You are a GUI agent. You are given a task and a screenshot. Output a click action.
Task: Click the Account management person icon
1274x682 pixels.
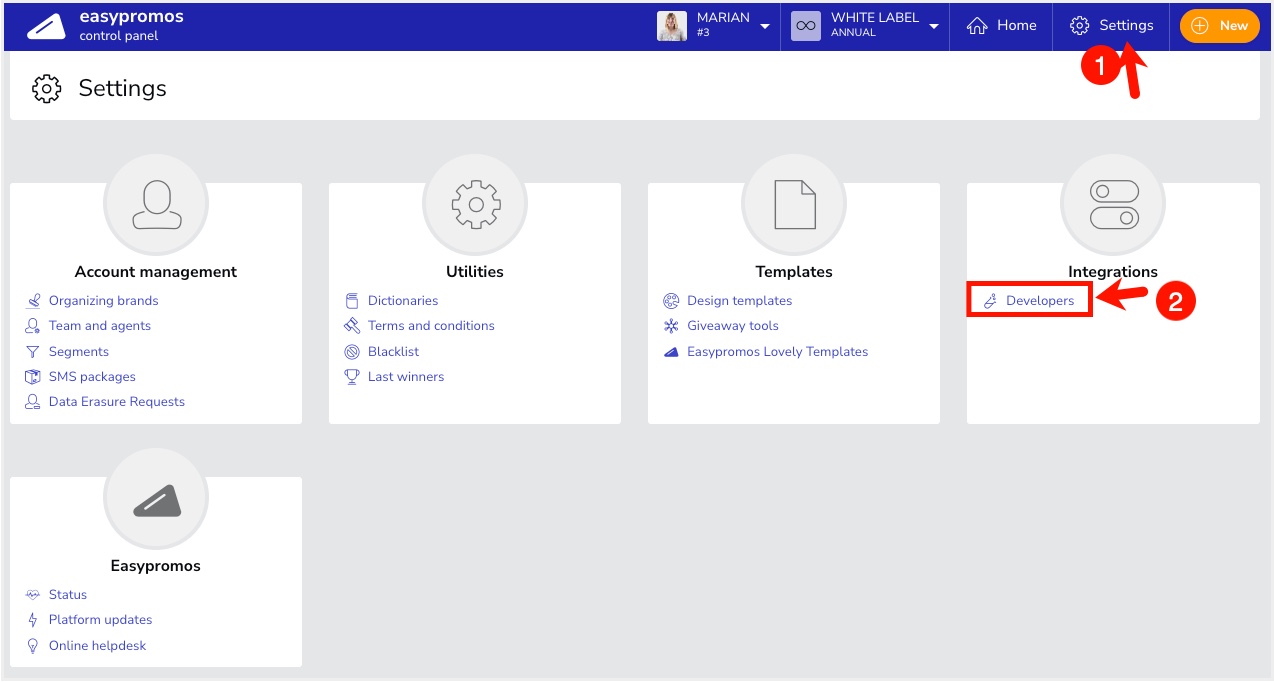pos(156,204)
